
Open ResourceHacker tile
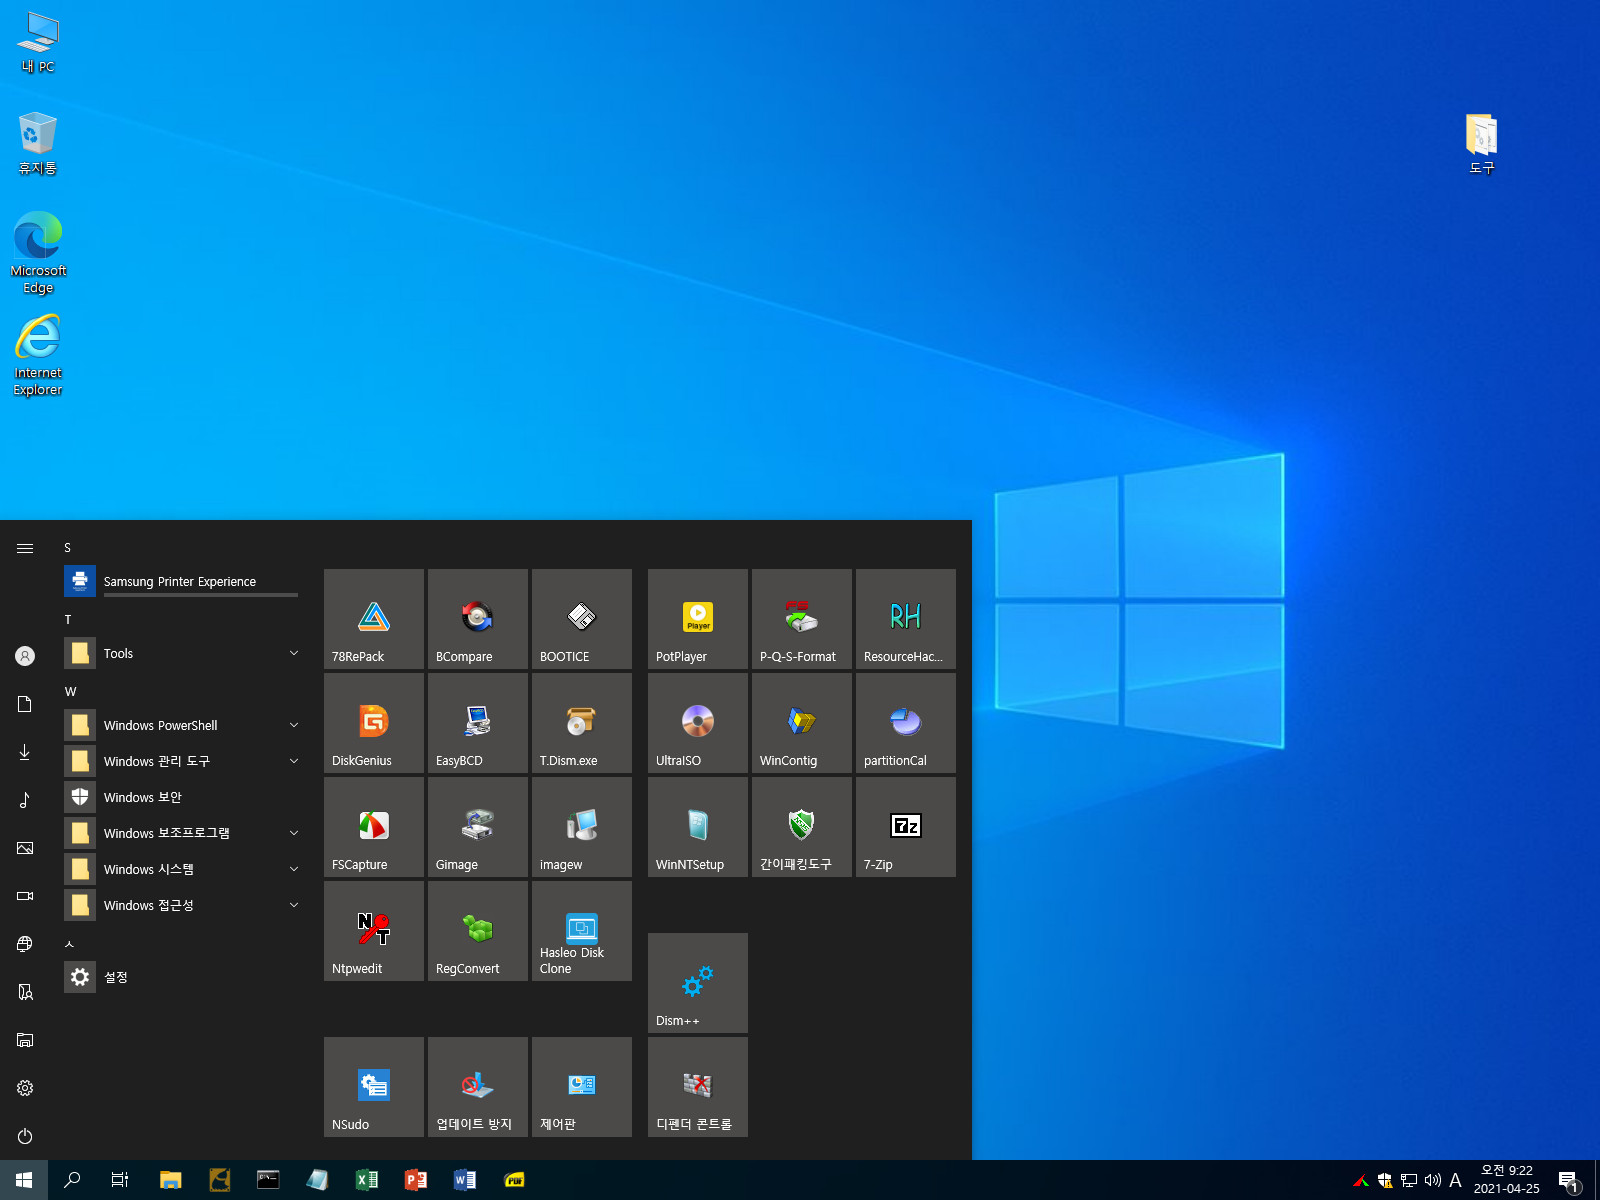pyautogui.click(x=906, y=619)
